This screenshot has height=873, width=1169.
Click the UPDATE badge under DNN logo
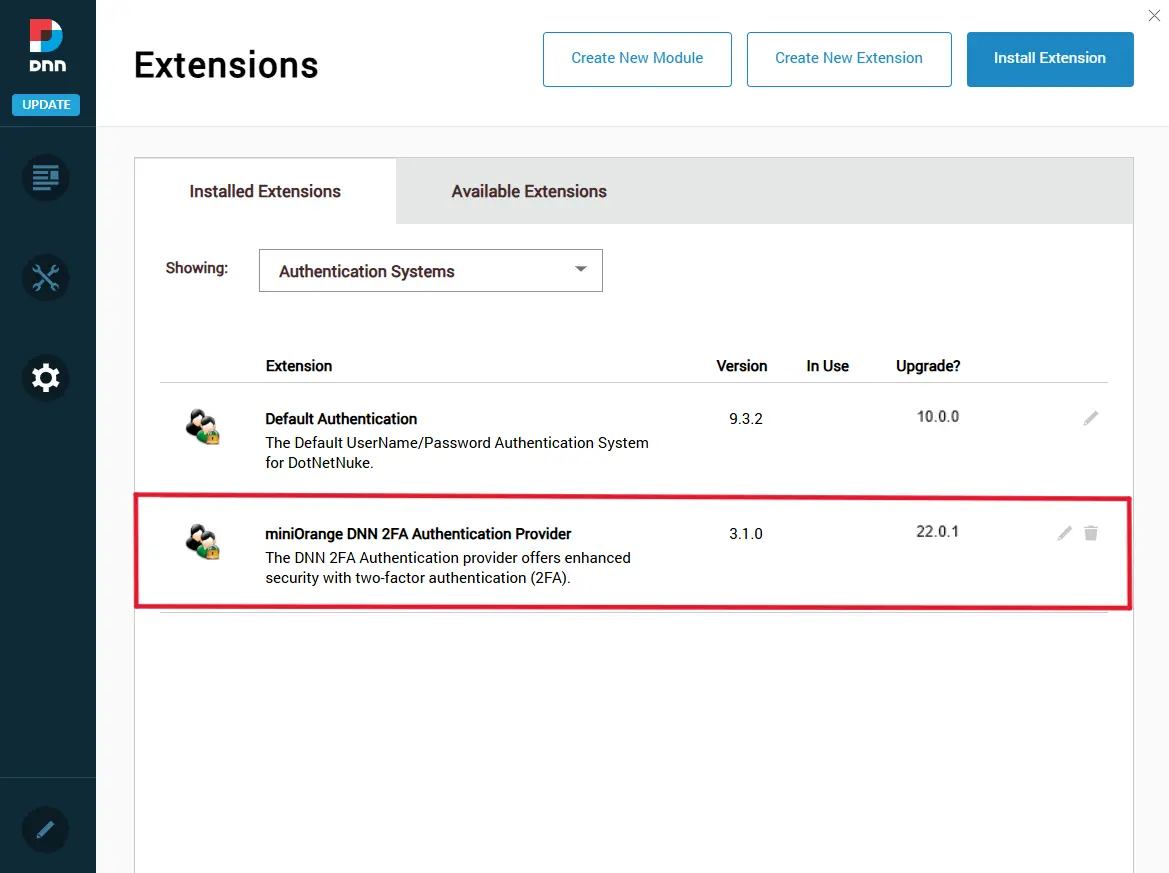point(46,104)
